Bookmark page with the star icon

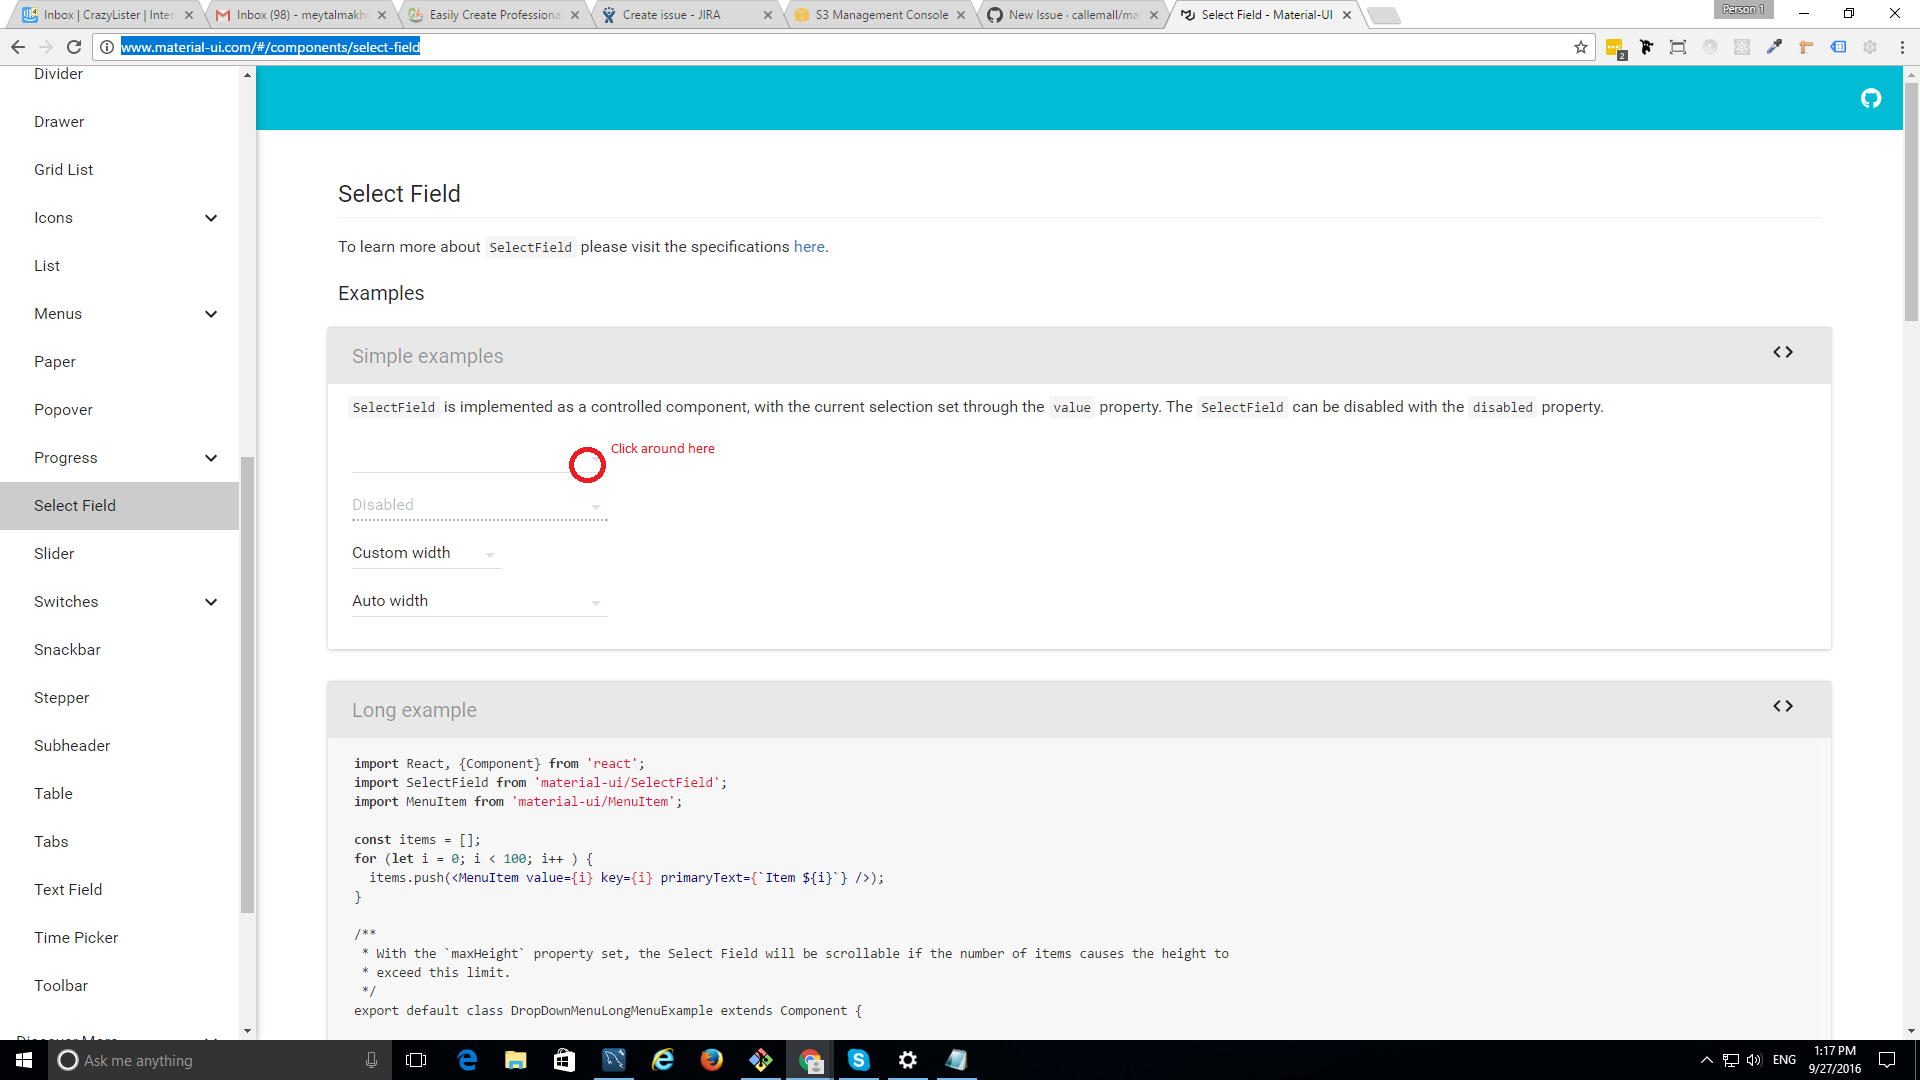[1580, 47]
